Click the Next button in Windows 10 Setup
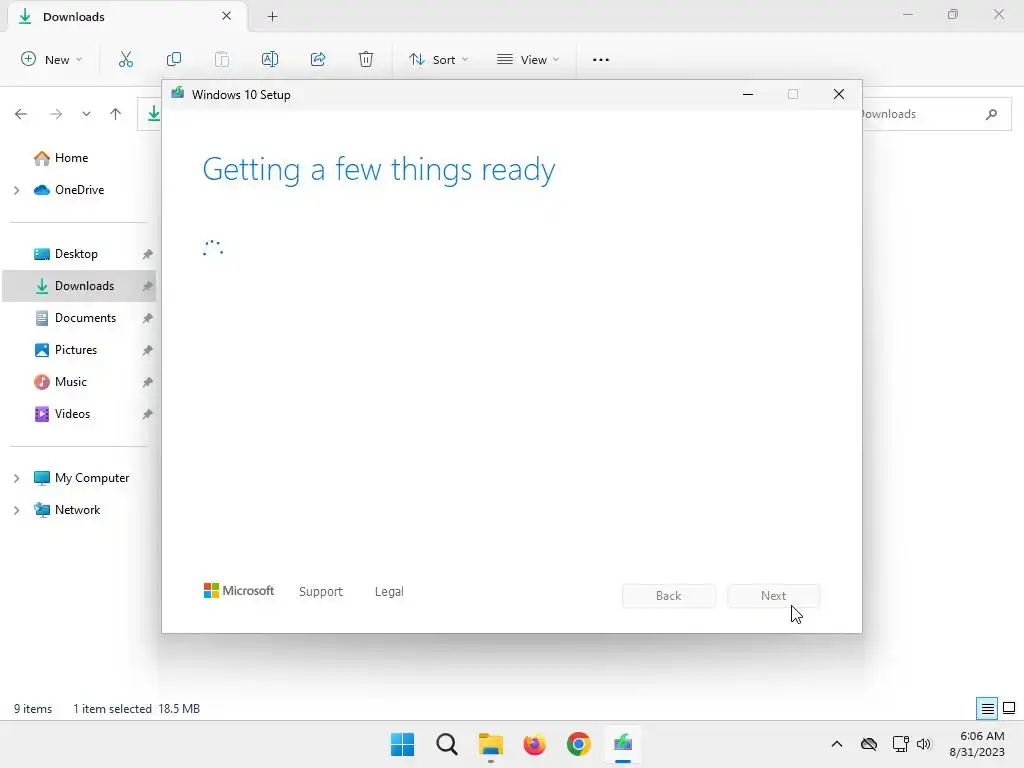Screen dimensions: 1024x768 tap(773, 596)
